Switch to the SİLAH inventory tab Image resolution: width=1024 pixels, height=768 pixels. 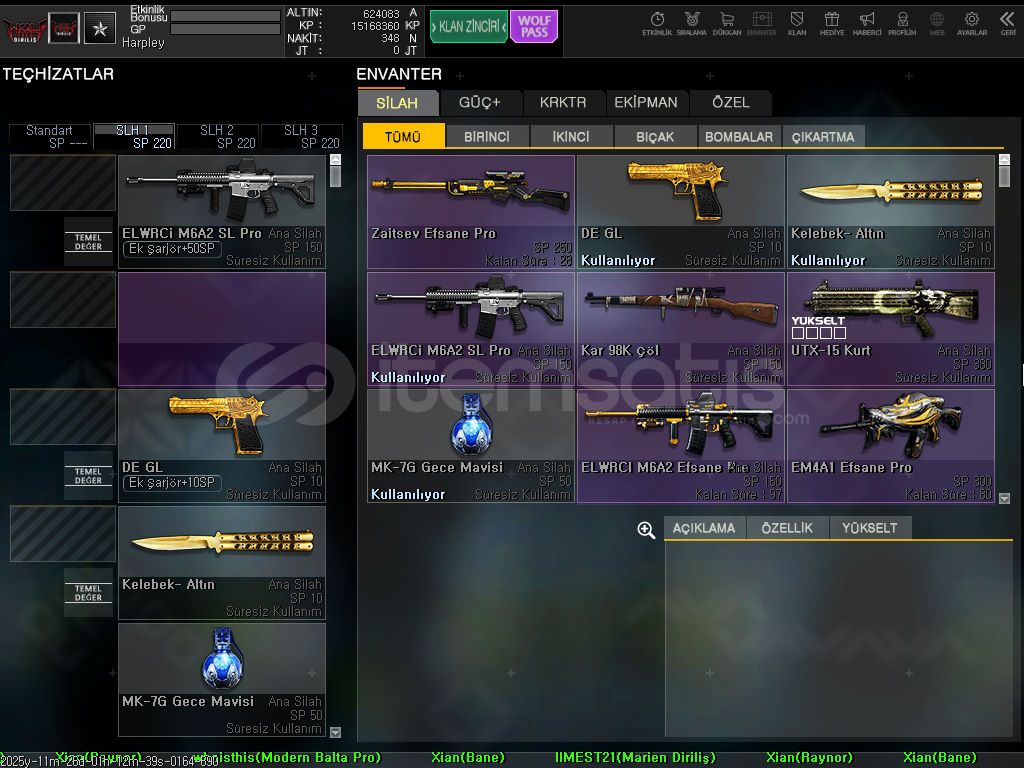(x=397, y=103)
